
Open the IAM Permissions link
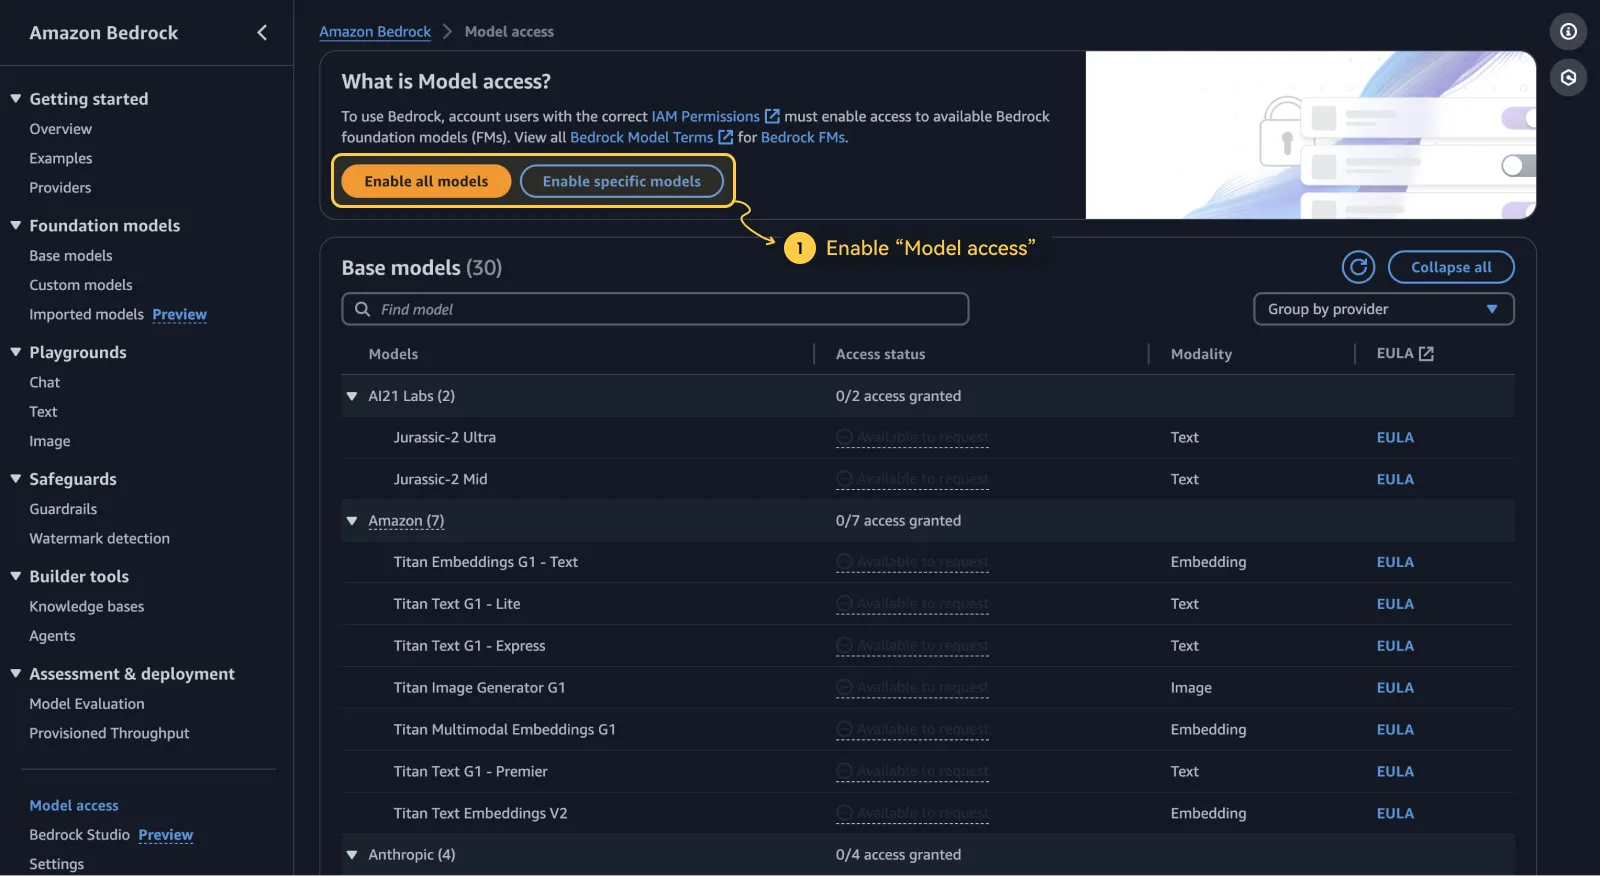[x=706, y=117]
